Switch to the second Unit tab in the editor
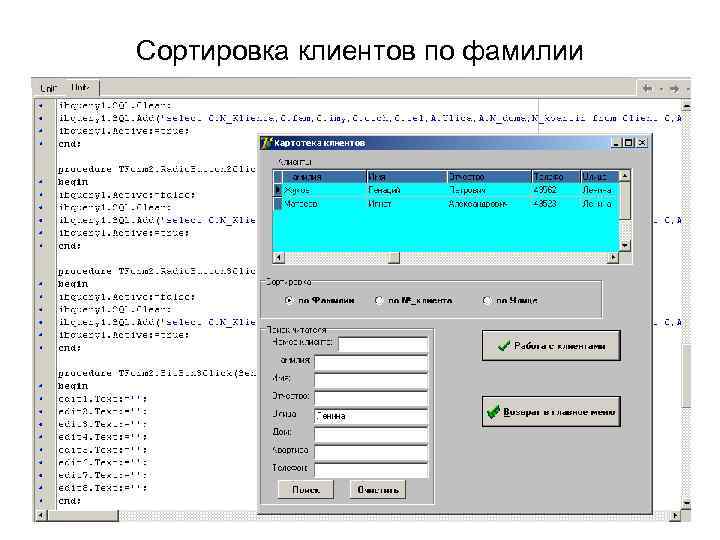 point(80,87)
